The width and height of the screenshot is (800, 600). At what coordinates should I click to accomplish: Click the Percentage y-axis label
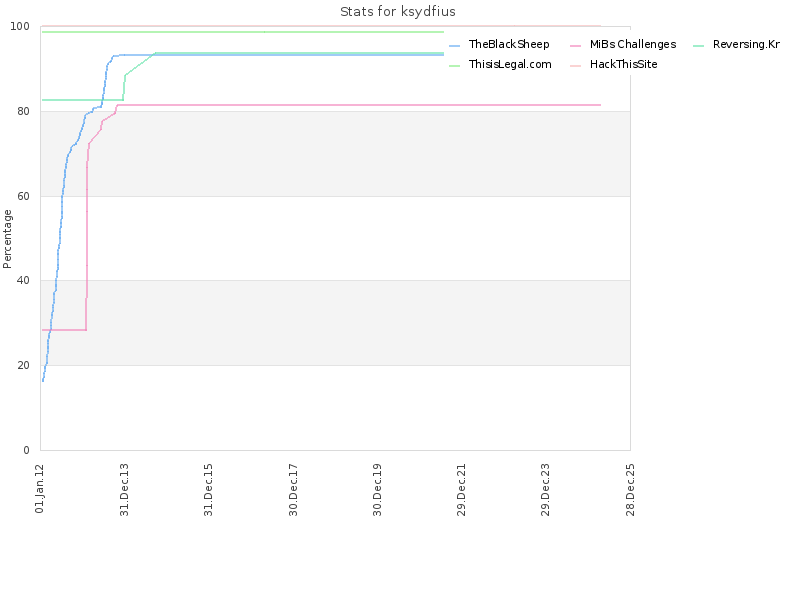tap(7, 239)
